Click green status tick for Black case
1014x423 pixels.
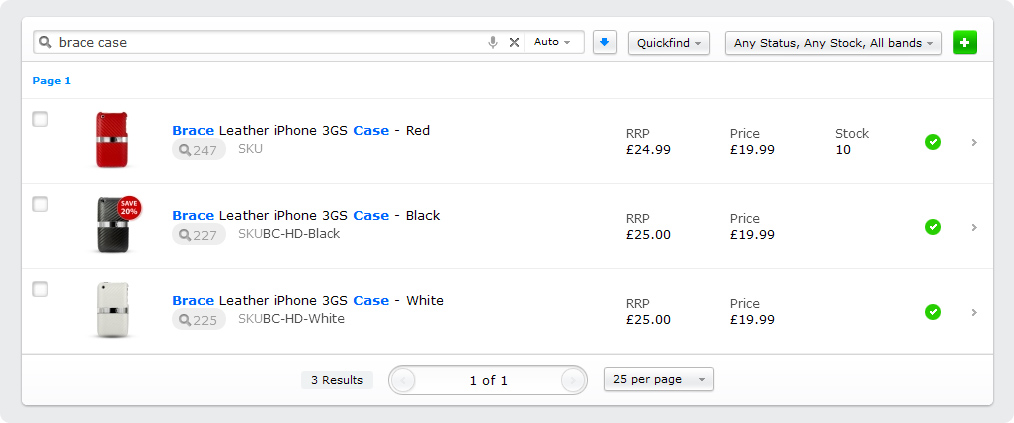coord(933,227)
